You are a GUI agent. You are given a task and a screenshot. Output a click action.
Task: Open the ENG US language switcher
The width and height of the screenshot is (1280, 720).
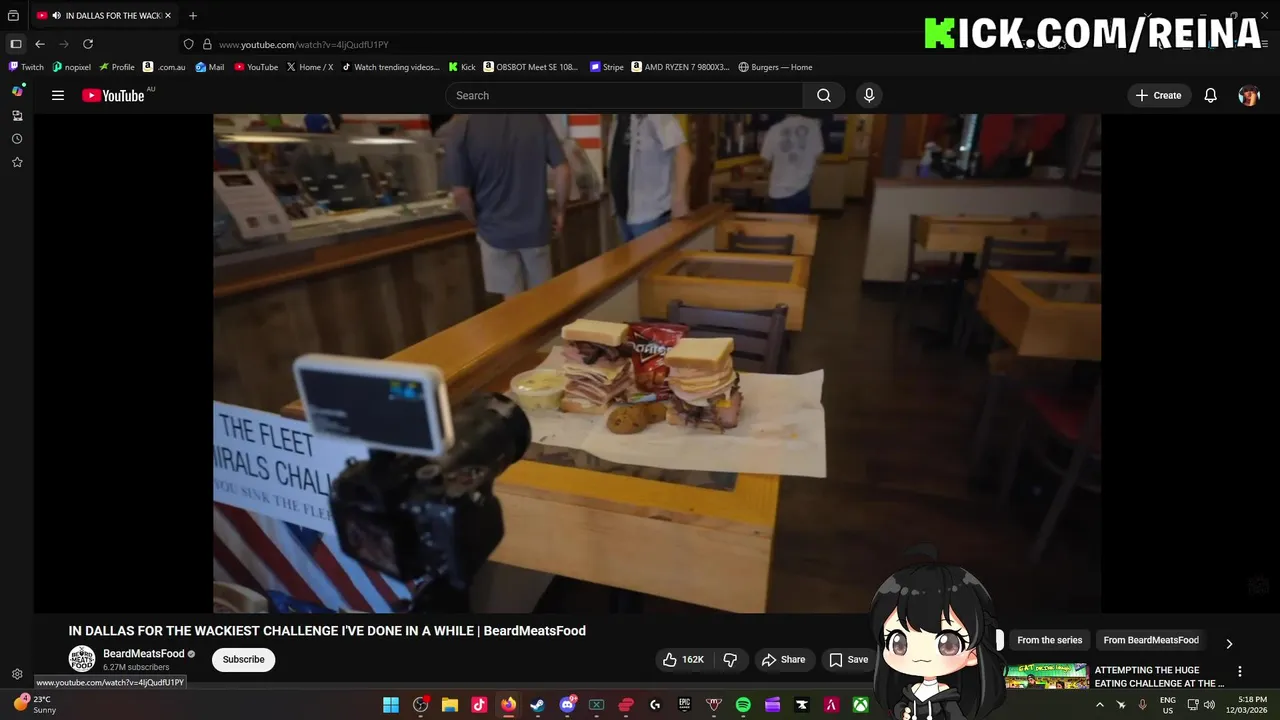(x=1167, y=705)
